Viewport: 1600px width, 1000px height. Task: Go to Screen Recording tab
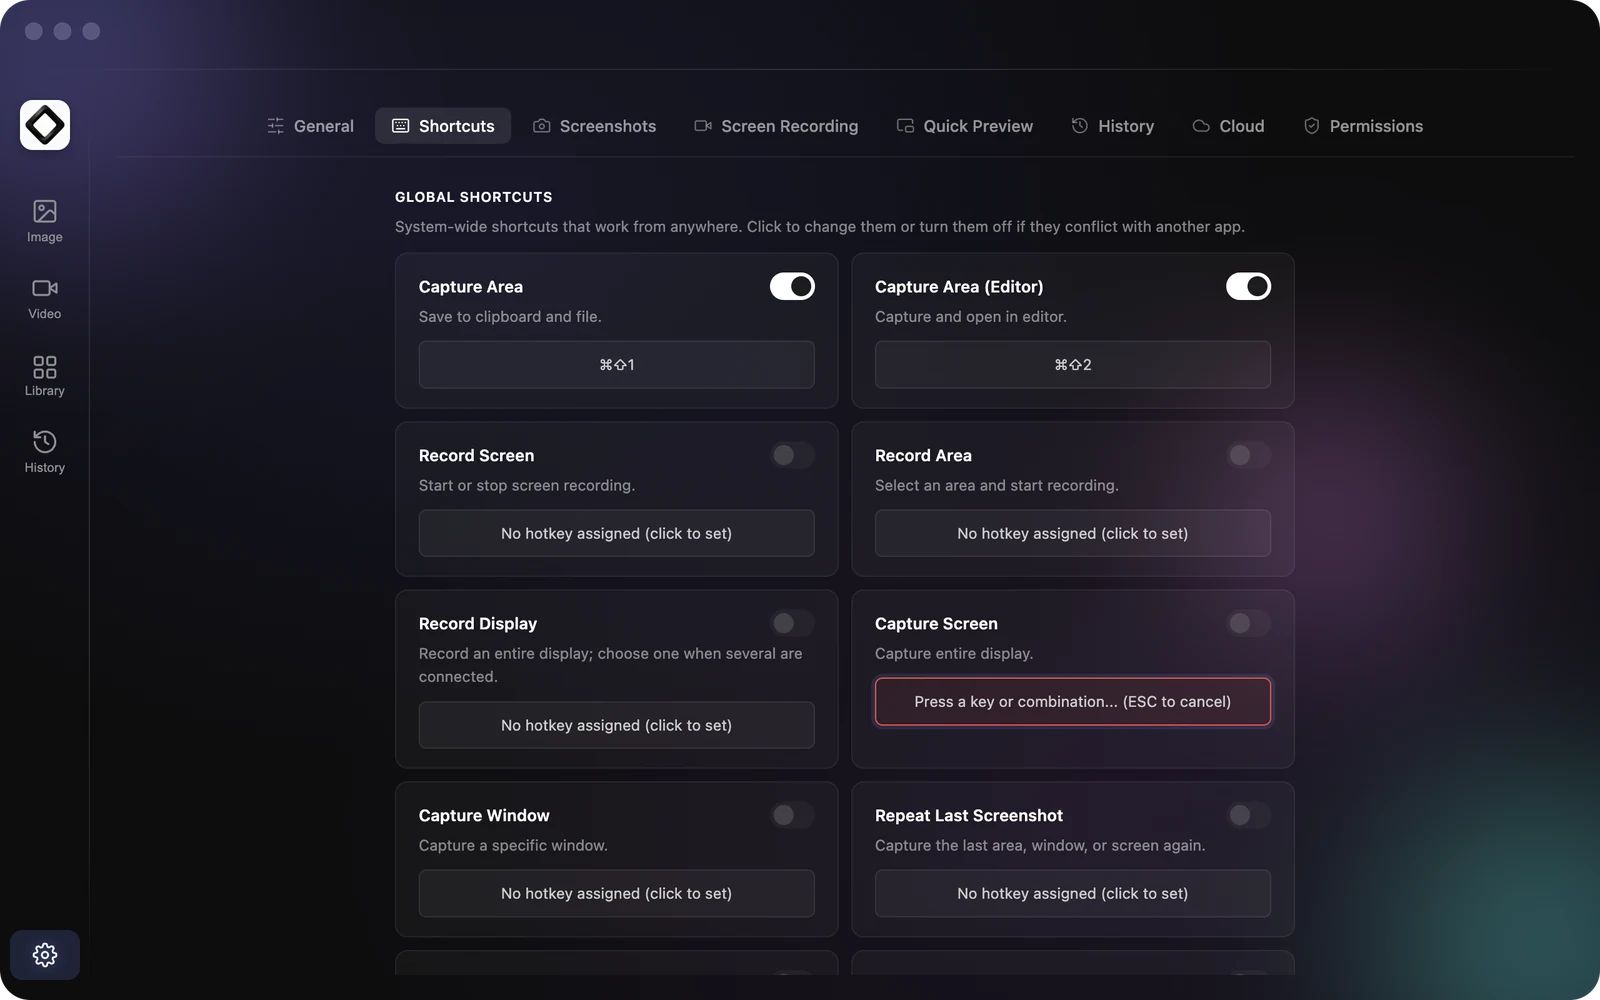click(x=776, y=126)
